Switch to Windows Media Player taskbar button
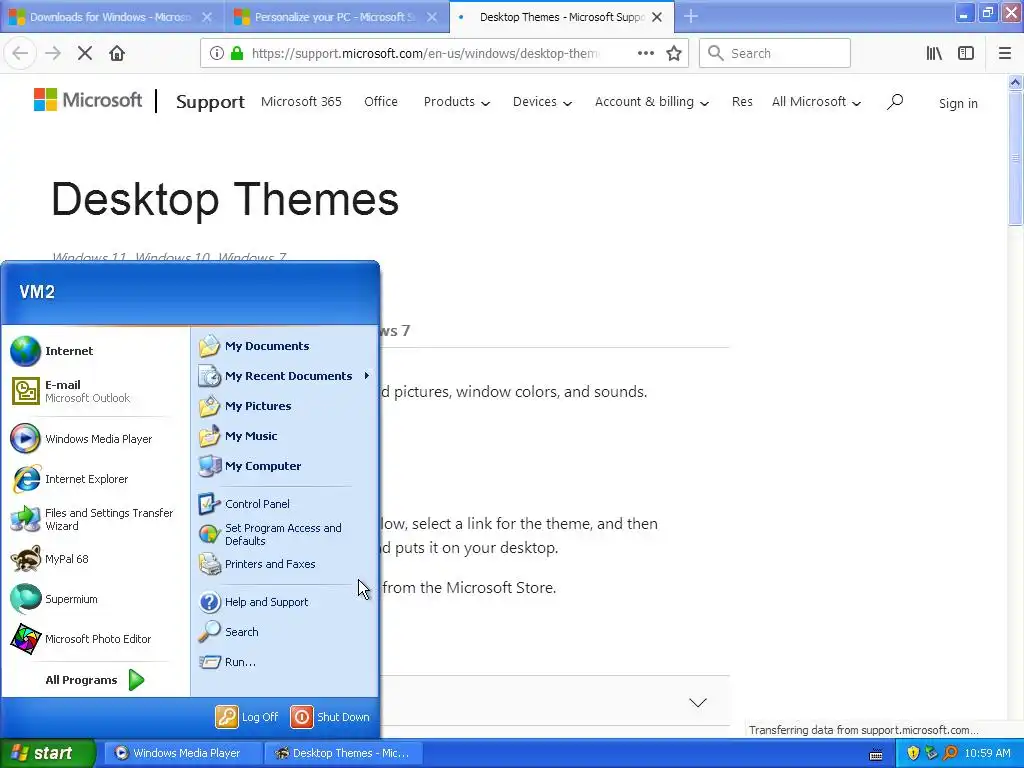The width and height of the screenshot is (1024, 768). [x=183, y=753]
